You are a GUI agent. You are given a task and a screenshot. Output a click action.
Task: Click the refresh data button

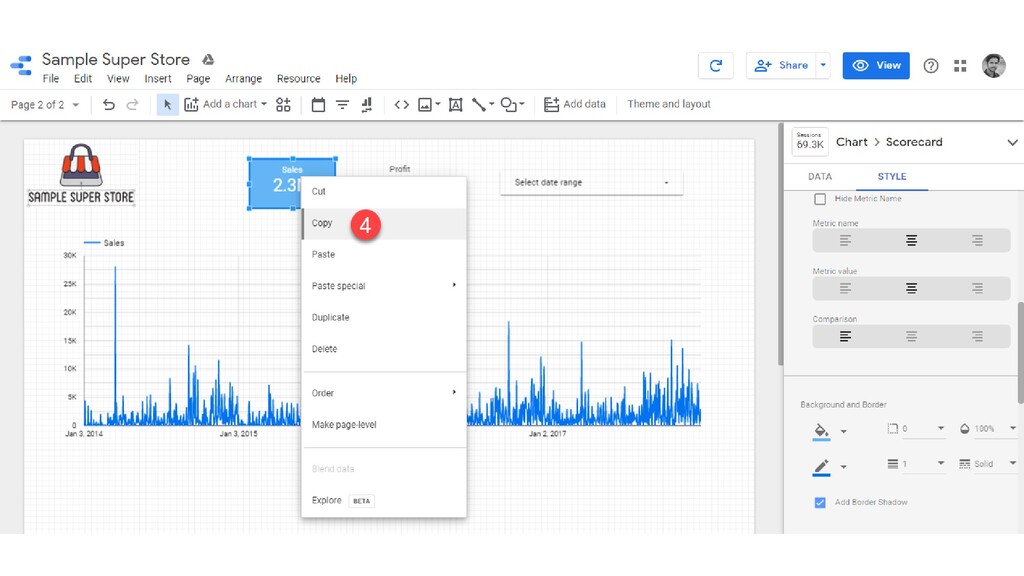[x=715, y=66]
